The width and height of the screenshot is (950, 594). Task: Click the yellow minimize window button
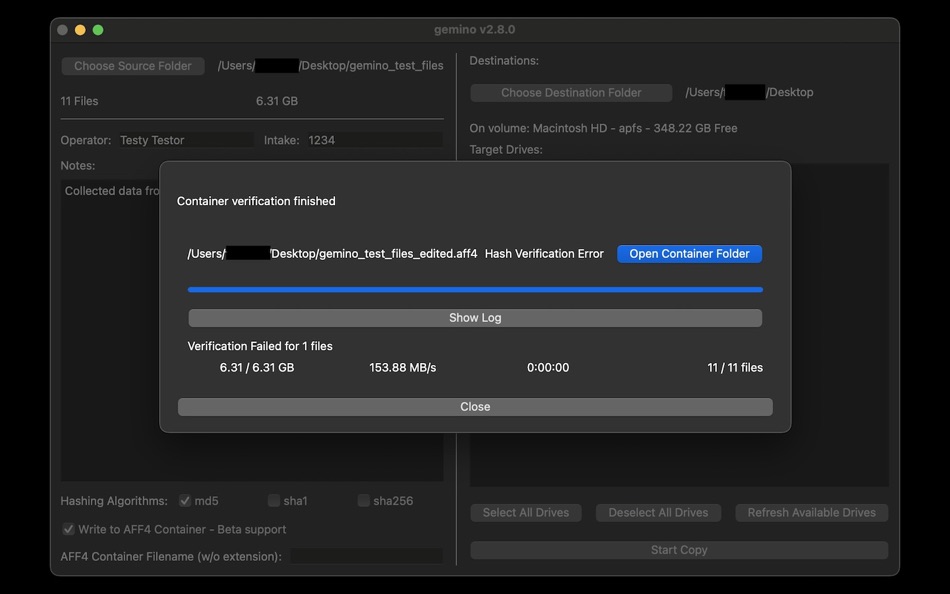coord(80,30)
